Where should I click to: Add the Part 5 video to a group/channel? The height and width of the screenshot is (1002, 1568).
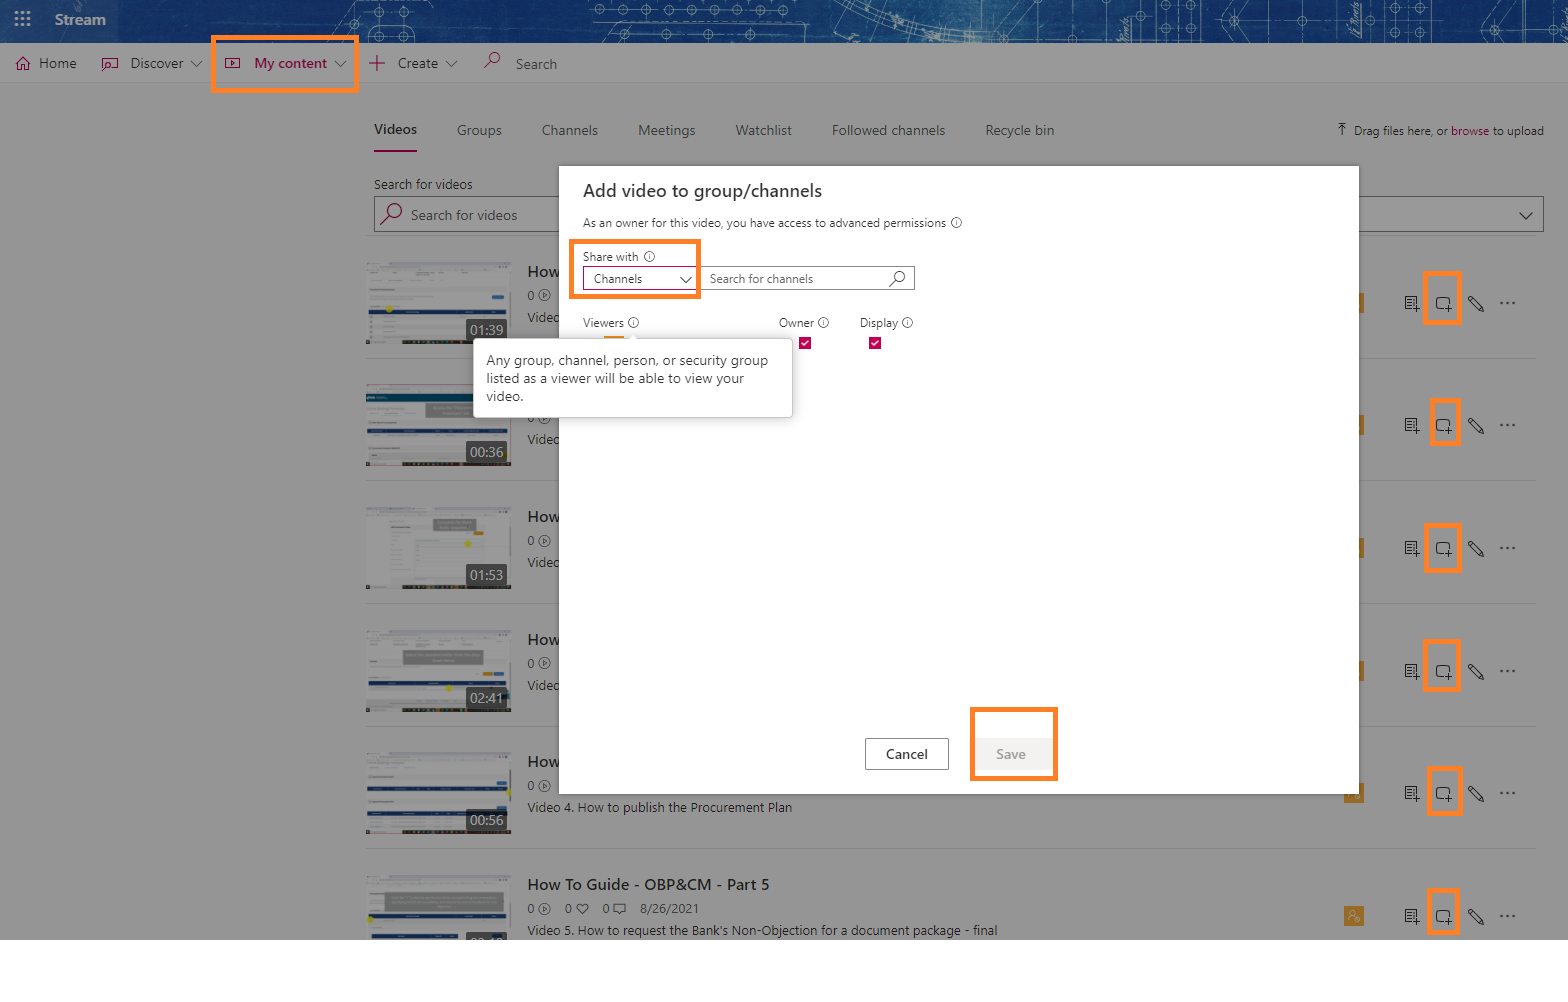click(1443, 916)
